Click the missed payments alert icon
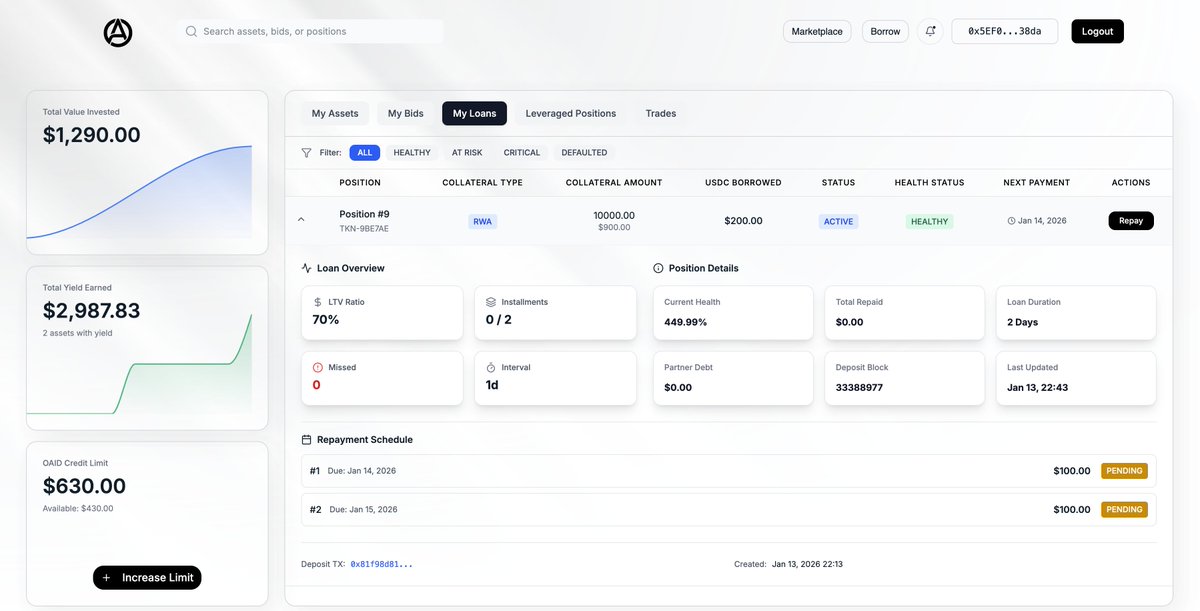 pos(320,367)
